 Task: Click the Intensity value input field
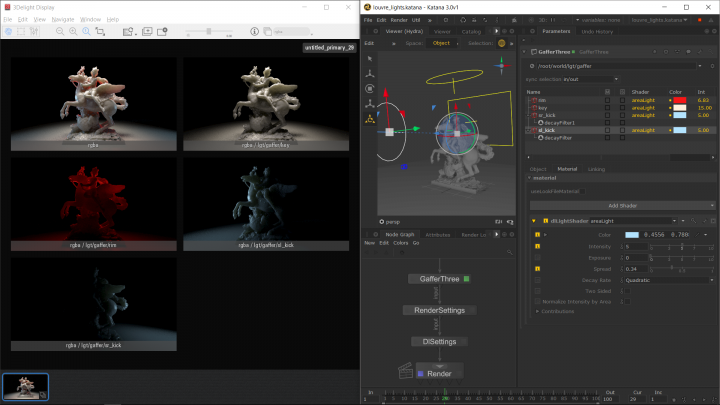pos(638,246)
